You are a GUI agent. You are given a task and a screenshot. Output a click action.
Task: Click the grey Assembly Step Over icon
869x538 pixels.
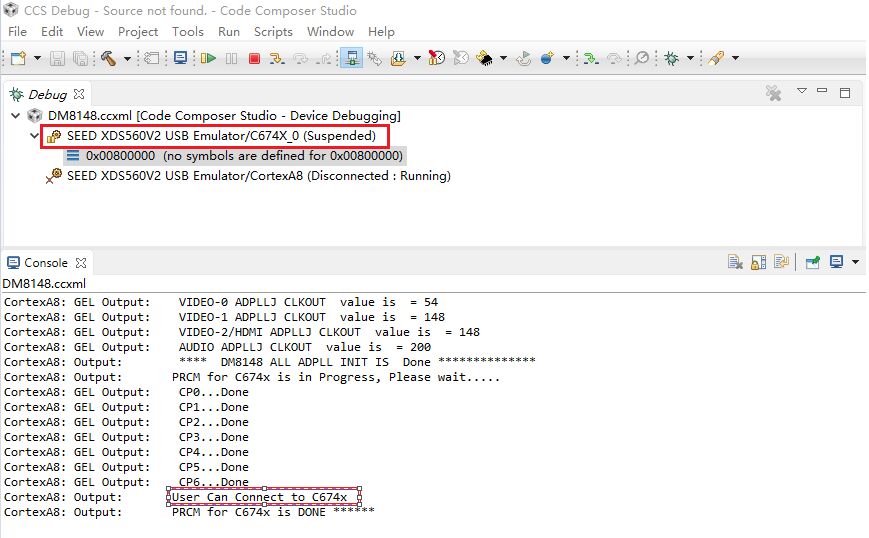[614, 58]
